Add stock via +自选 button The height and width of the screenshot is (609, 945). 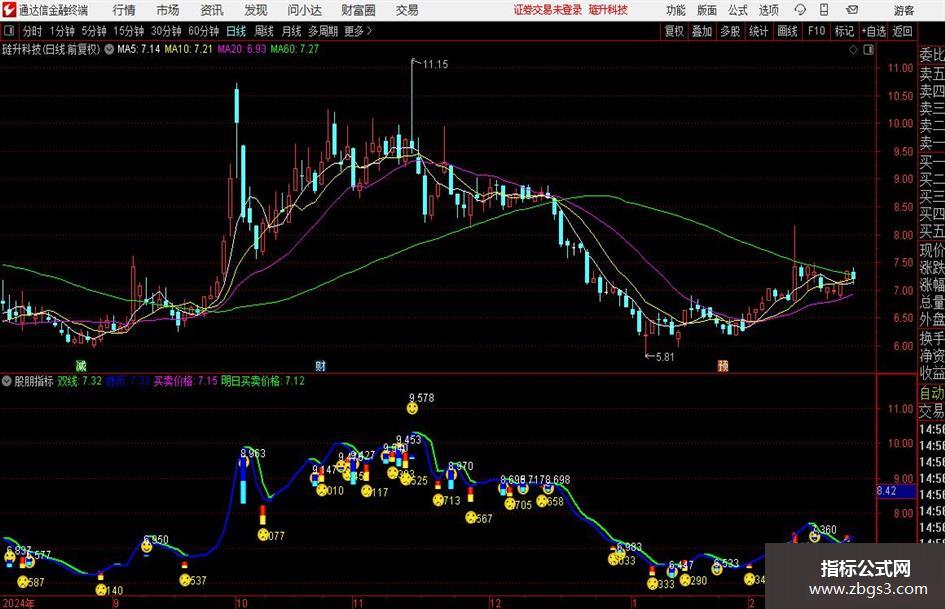[873, 31]
